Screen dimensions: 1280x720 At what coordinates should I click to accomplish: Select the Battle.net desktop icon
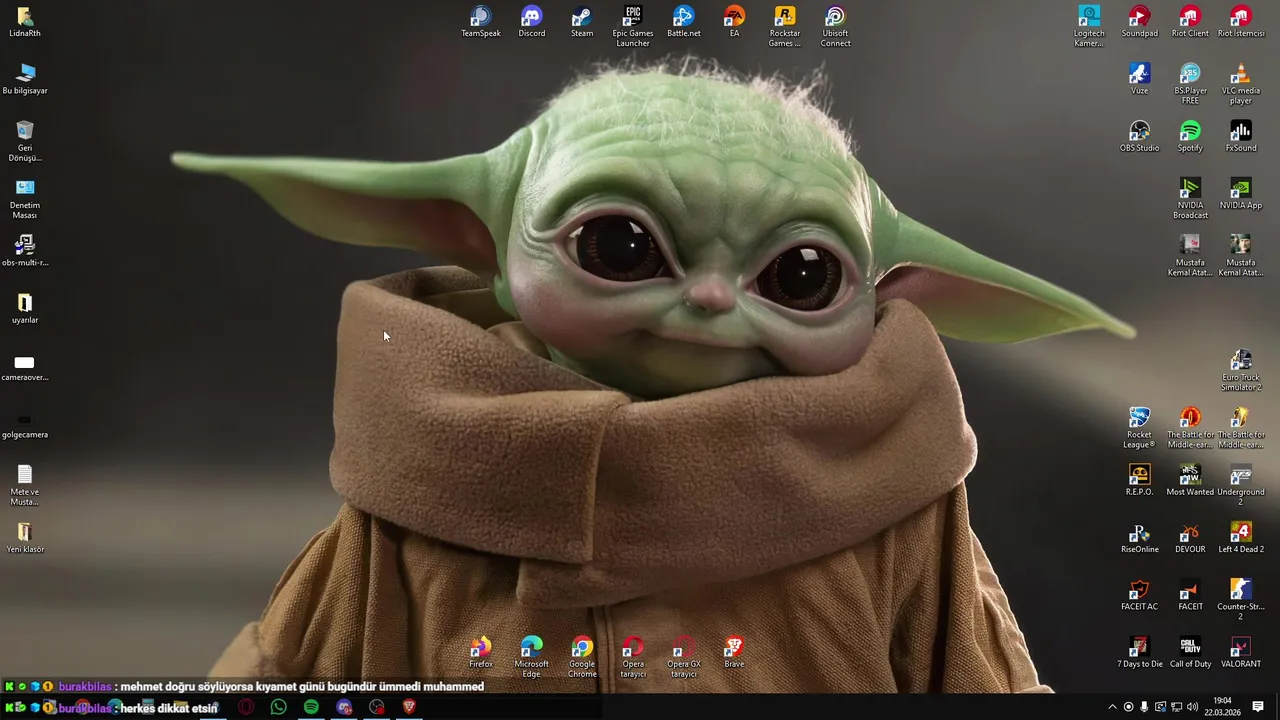684,22
